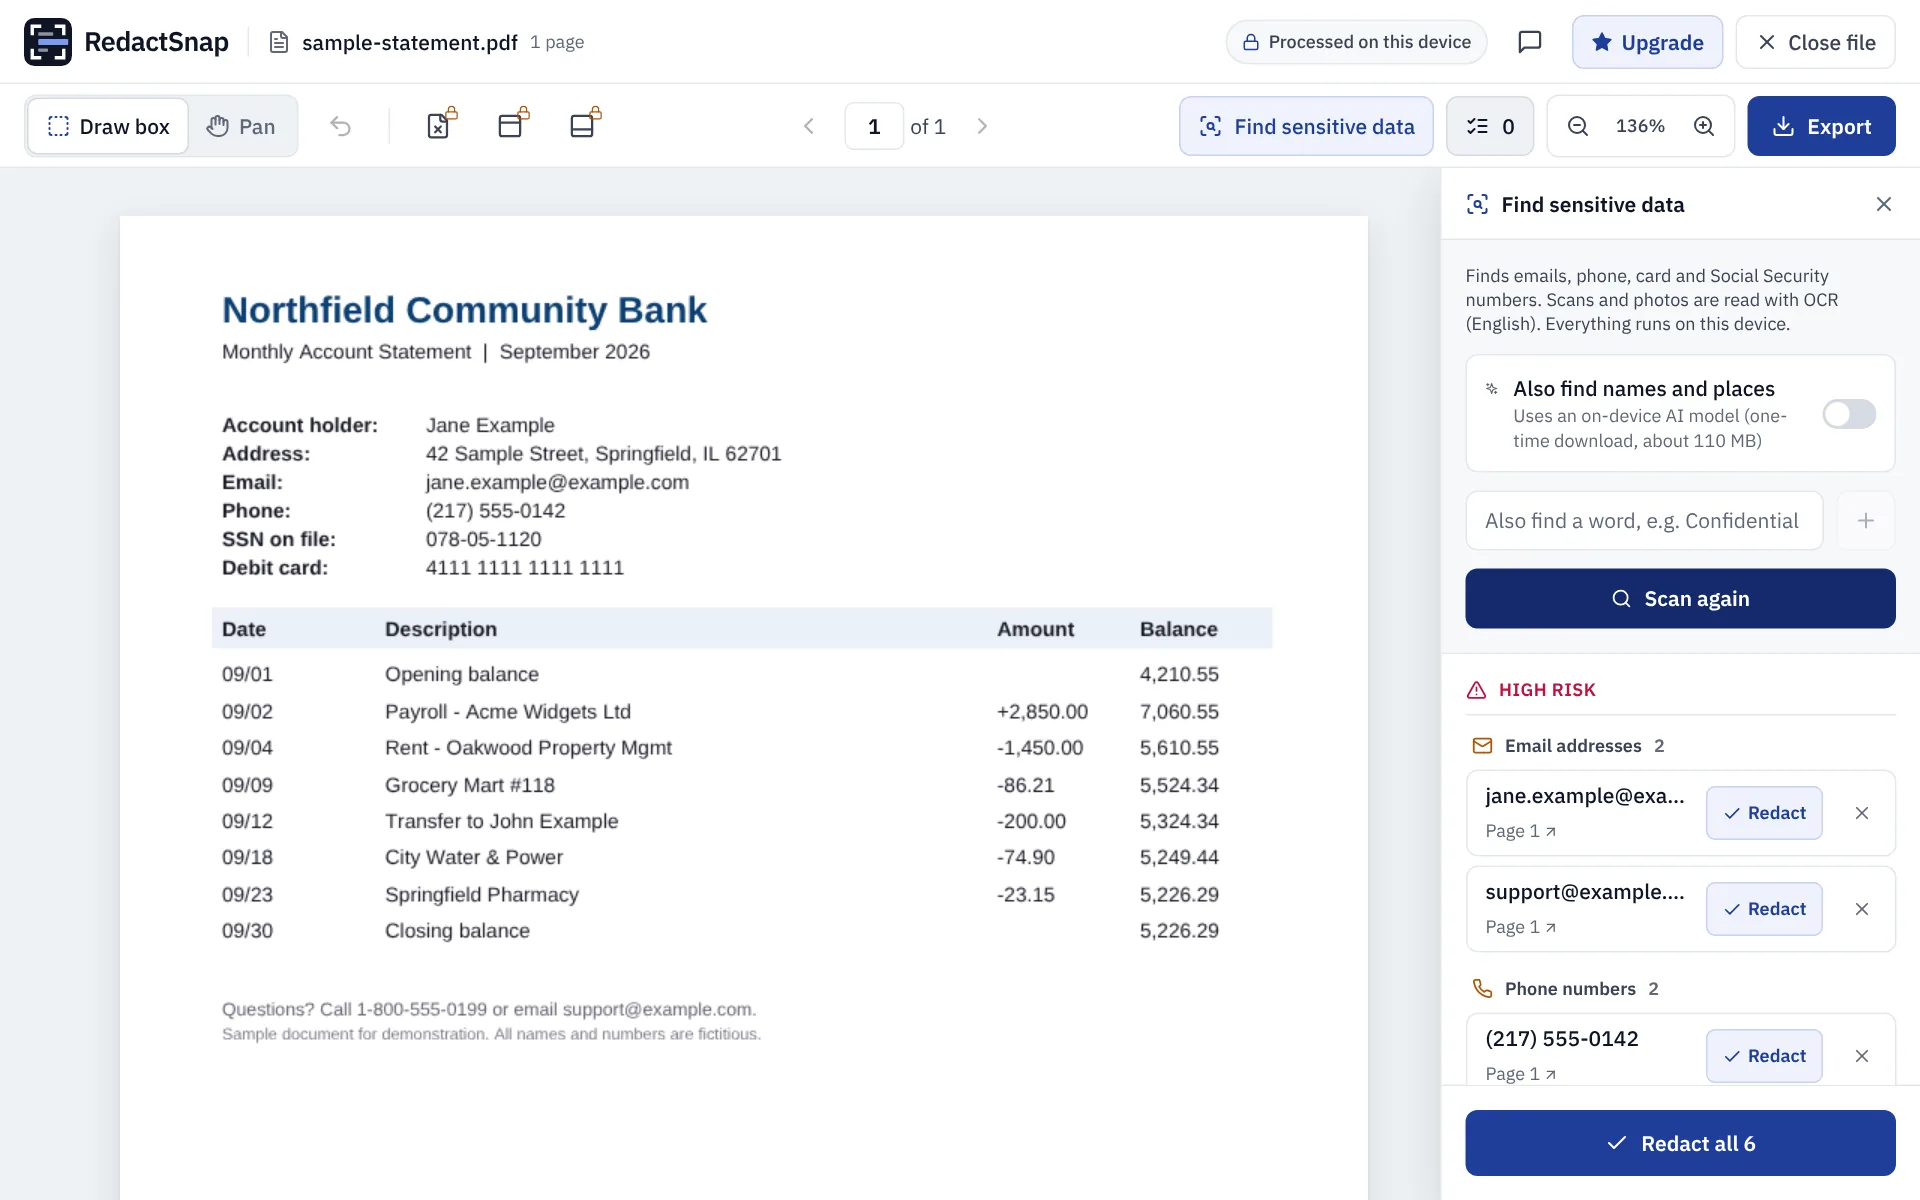Redact the jane.example email address

click(1764, 813)
